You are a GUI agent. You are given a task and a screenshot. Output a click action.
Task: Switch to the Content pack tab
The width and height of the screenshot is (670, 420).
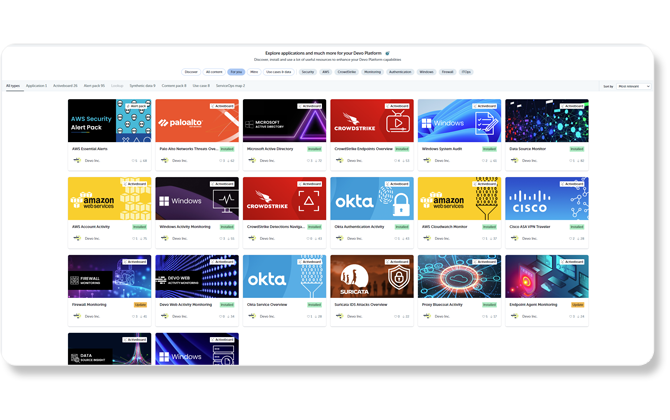[174, 86]
